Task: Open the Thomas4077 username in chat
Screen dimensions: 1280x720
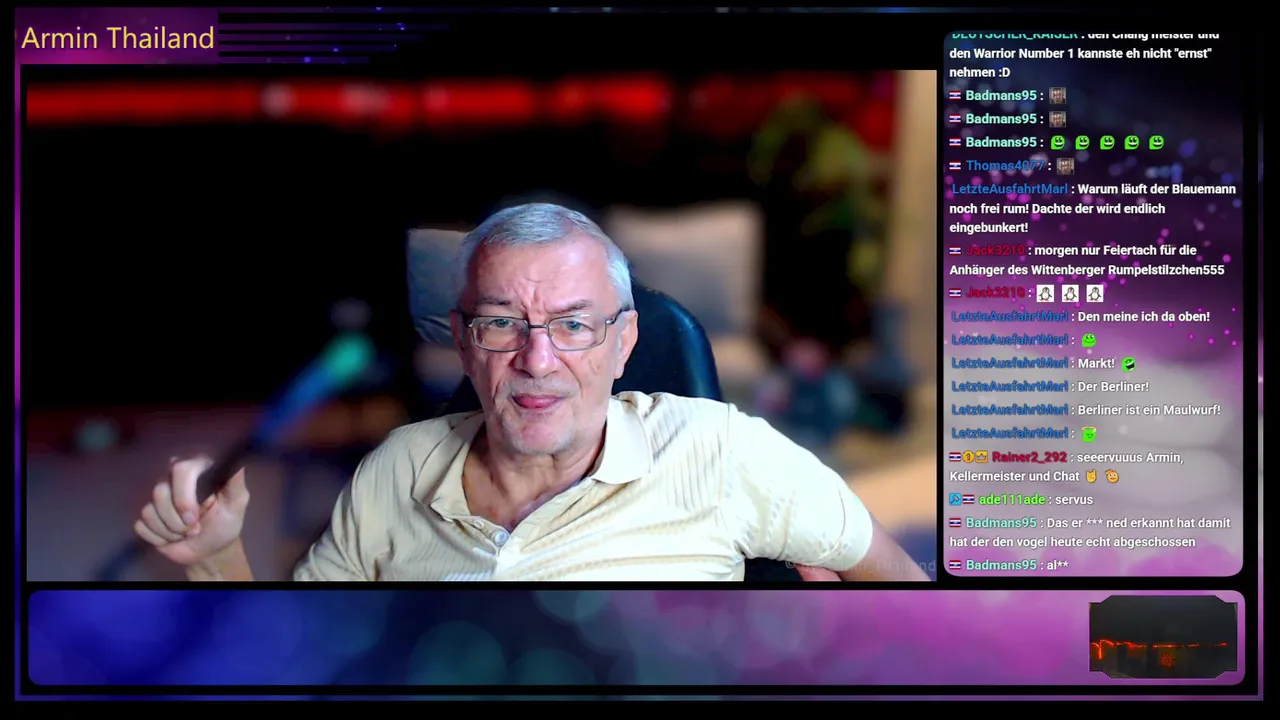Action: [x=1006, y=166]
